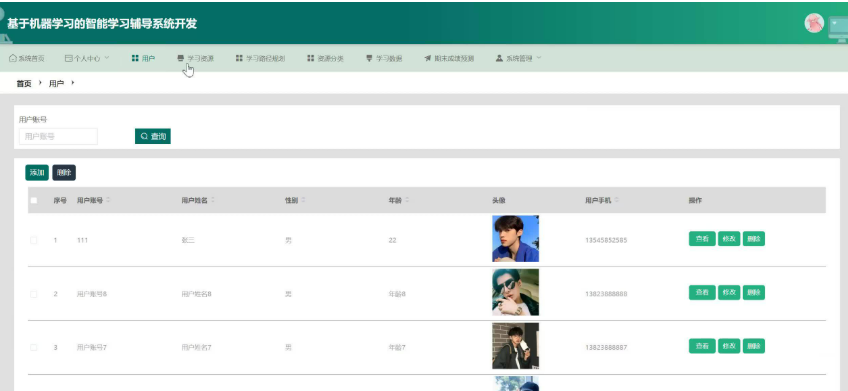848x391 pixels.
Task: Go to 首页 in the breadcrumb
Action: click(24, 84)
